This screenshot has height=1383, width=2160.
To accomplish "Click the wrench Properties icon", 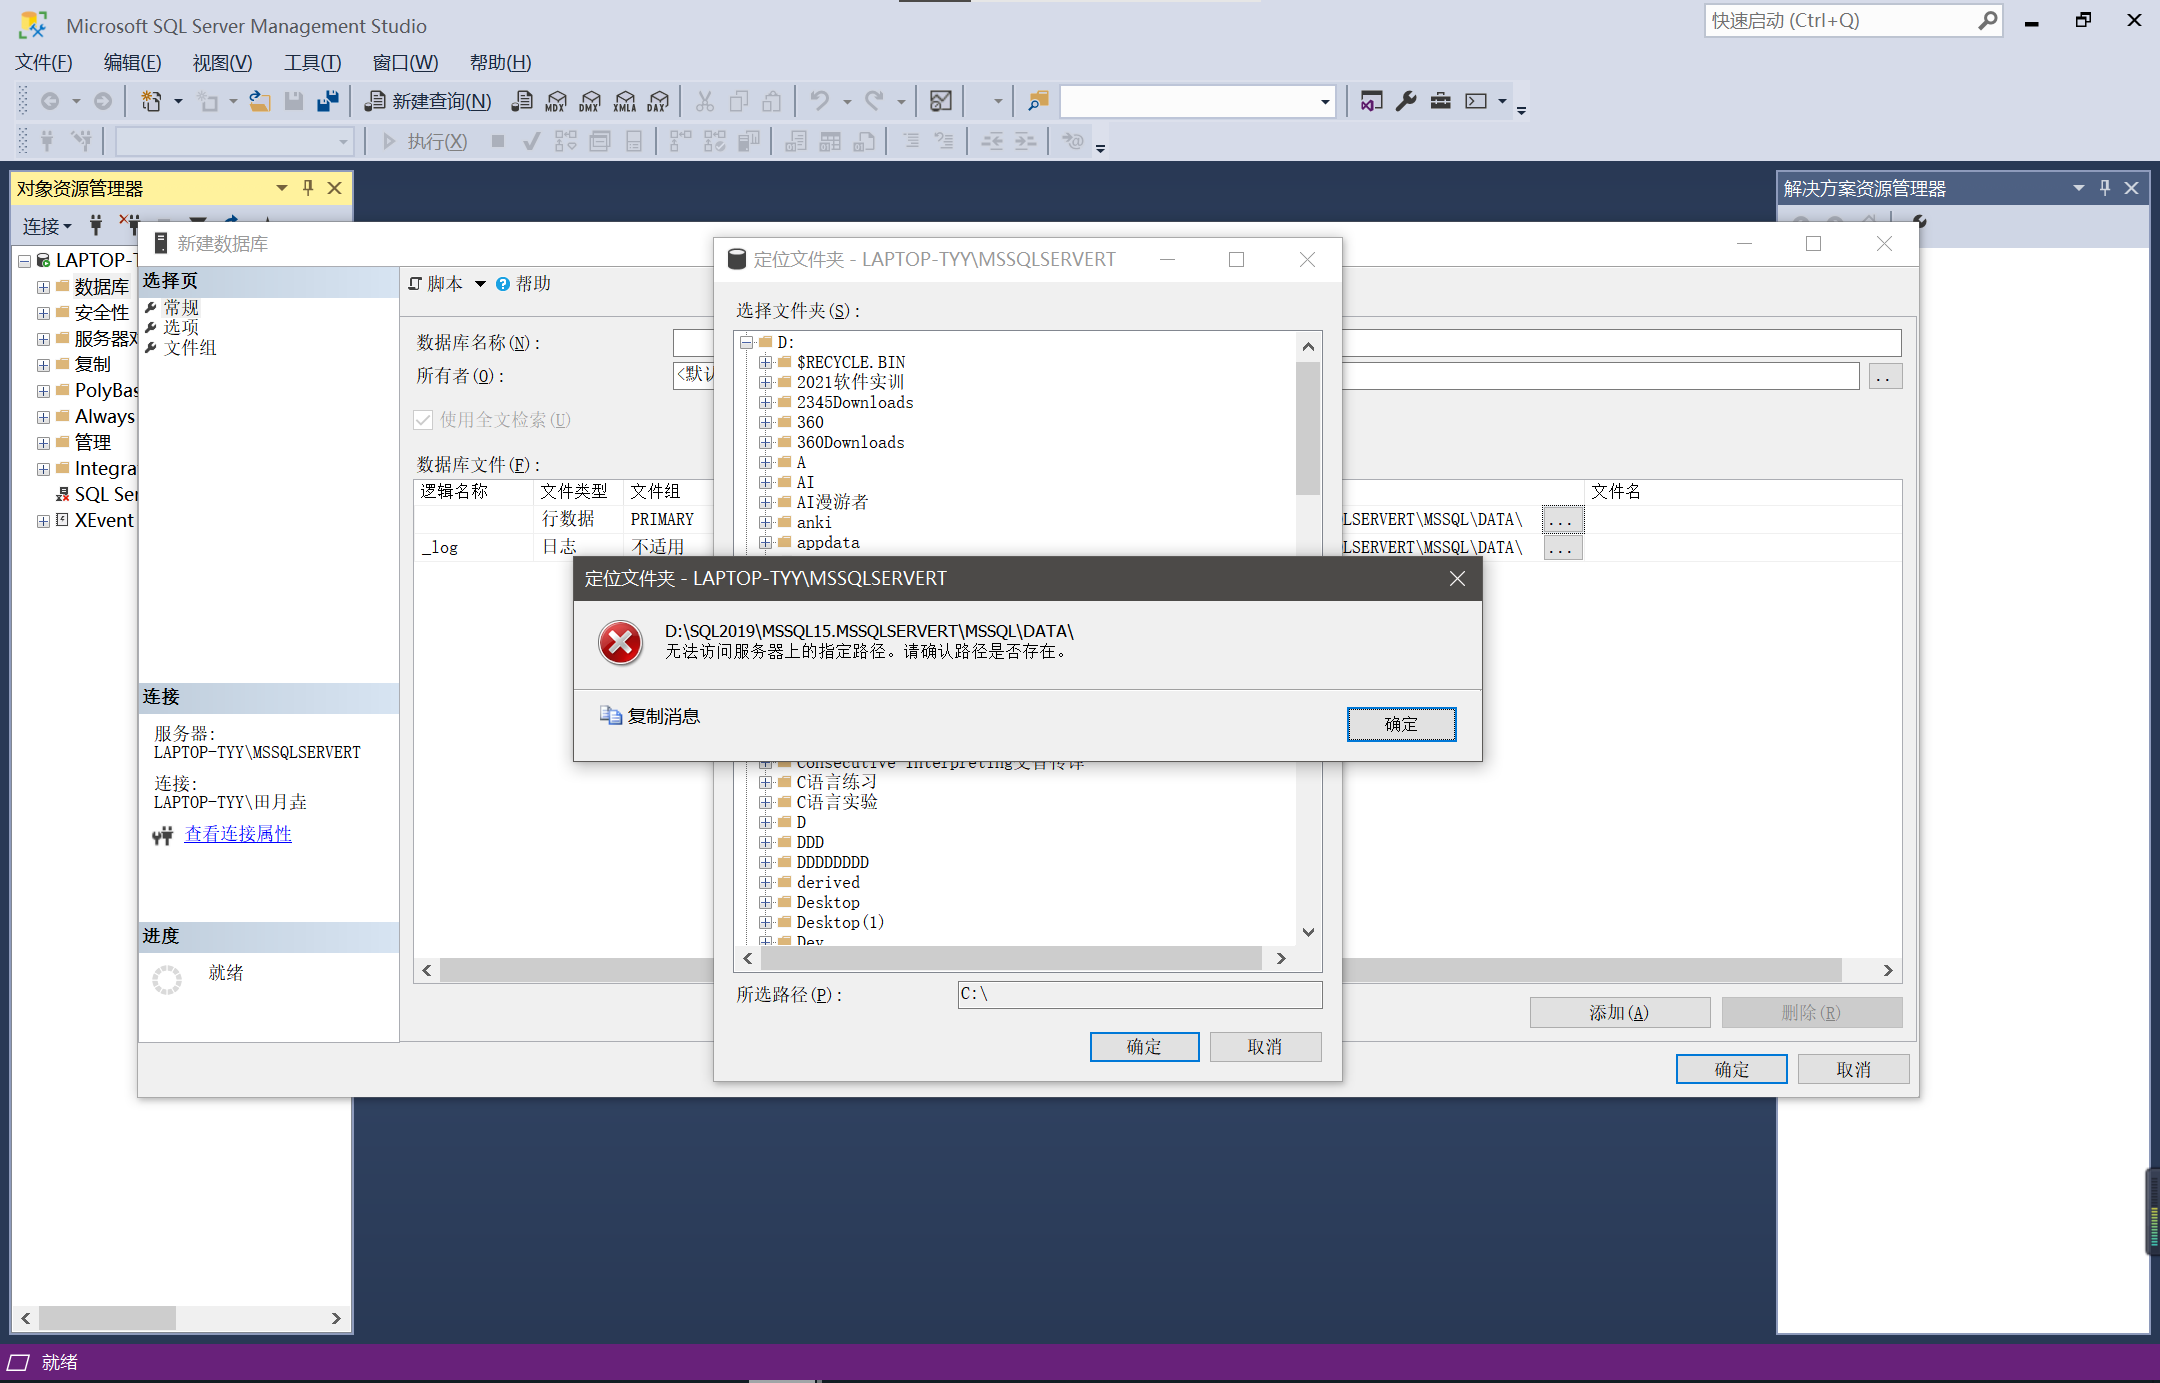I will tap(1406, 101).
